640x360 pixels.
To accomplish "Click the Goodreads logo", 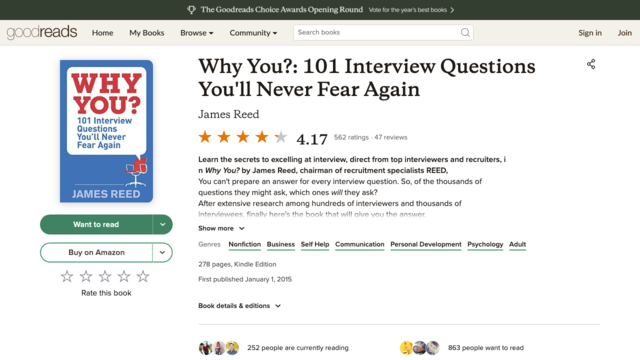I will (42, 32).
